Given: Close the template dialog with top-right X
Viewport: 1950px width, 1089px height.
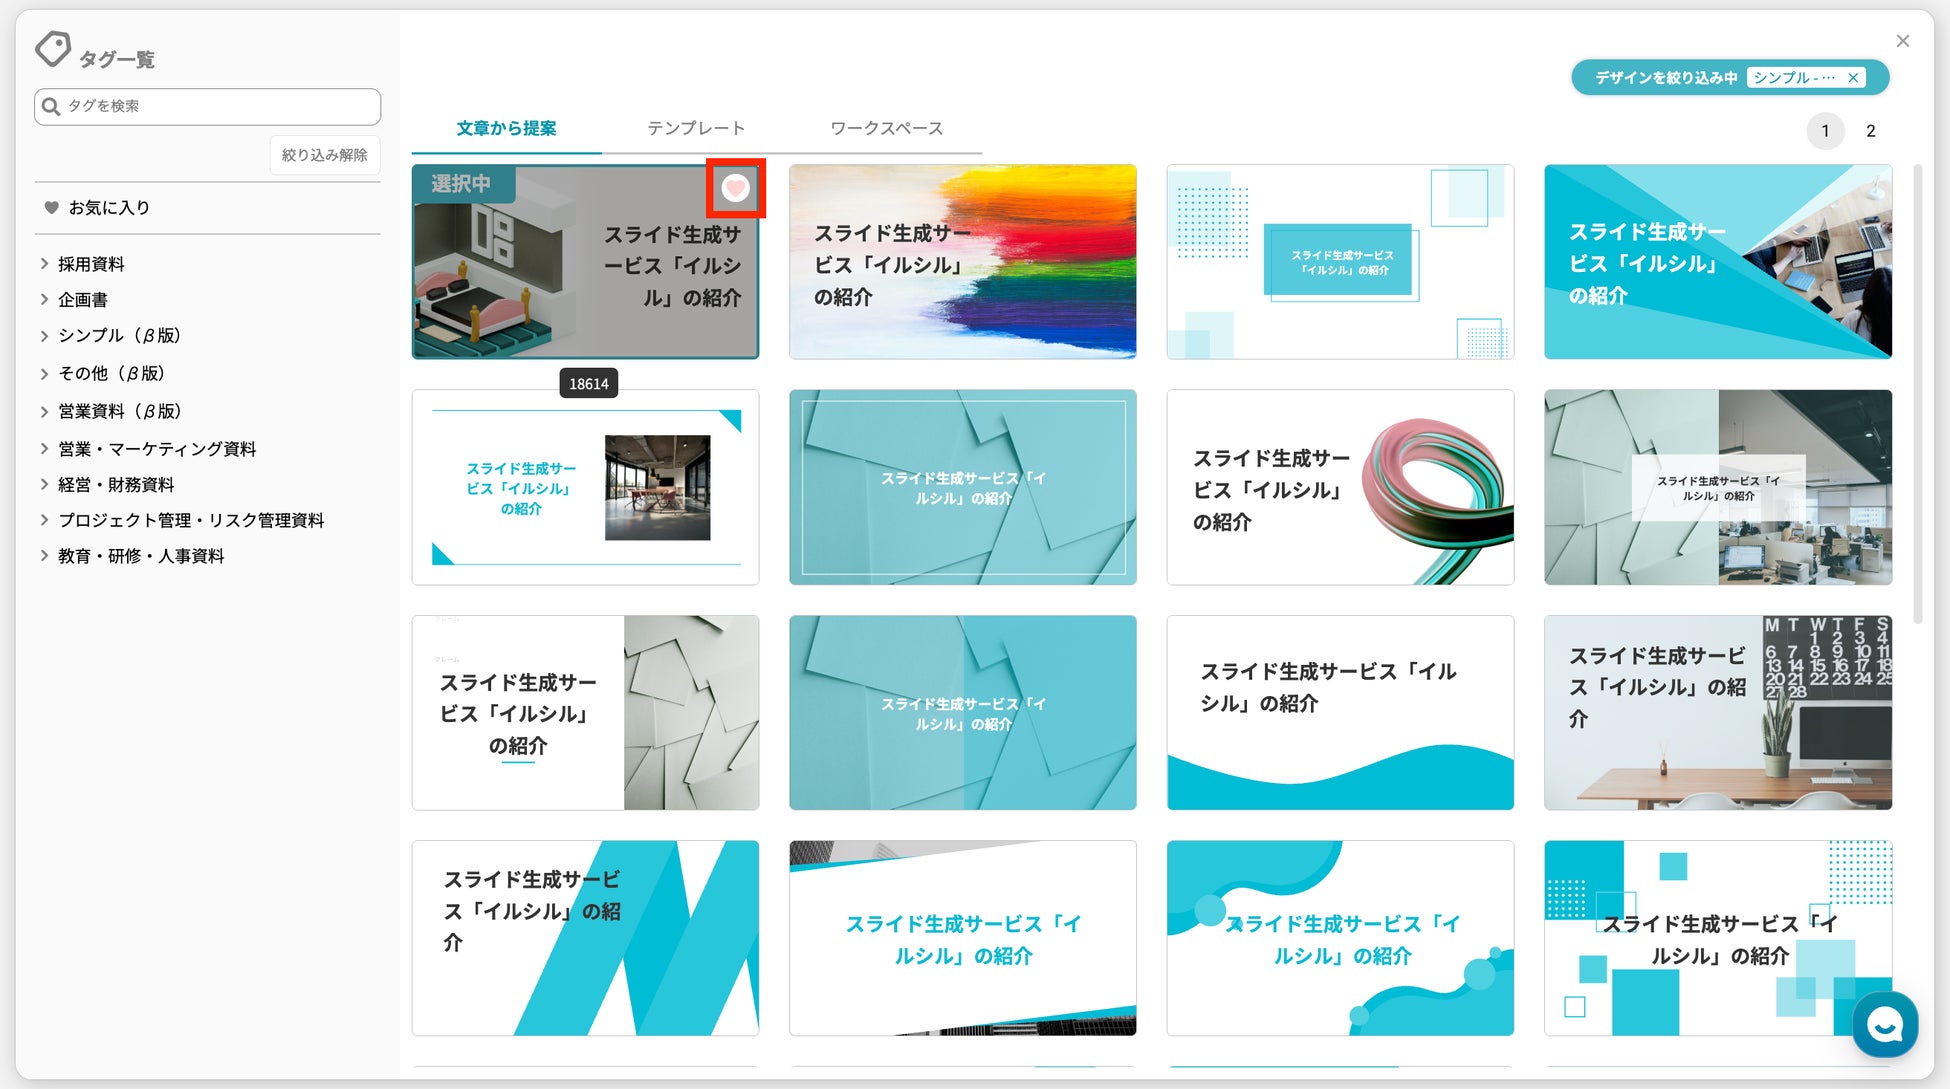Looking at the screenshot, I should [x=1902, y=41].
